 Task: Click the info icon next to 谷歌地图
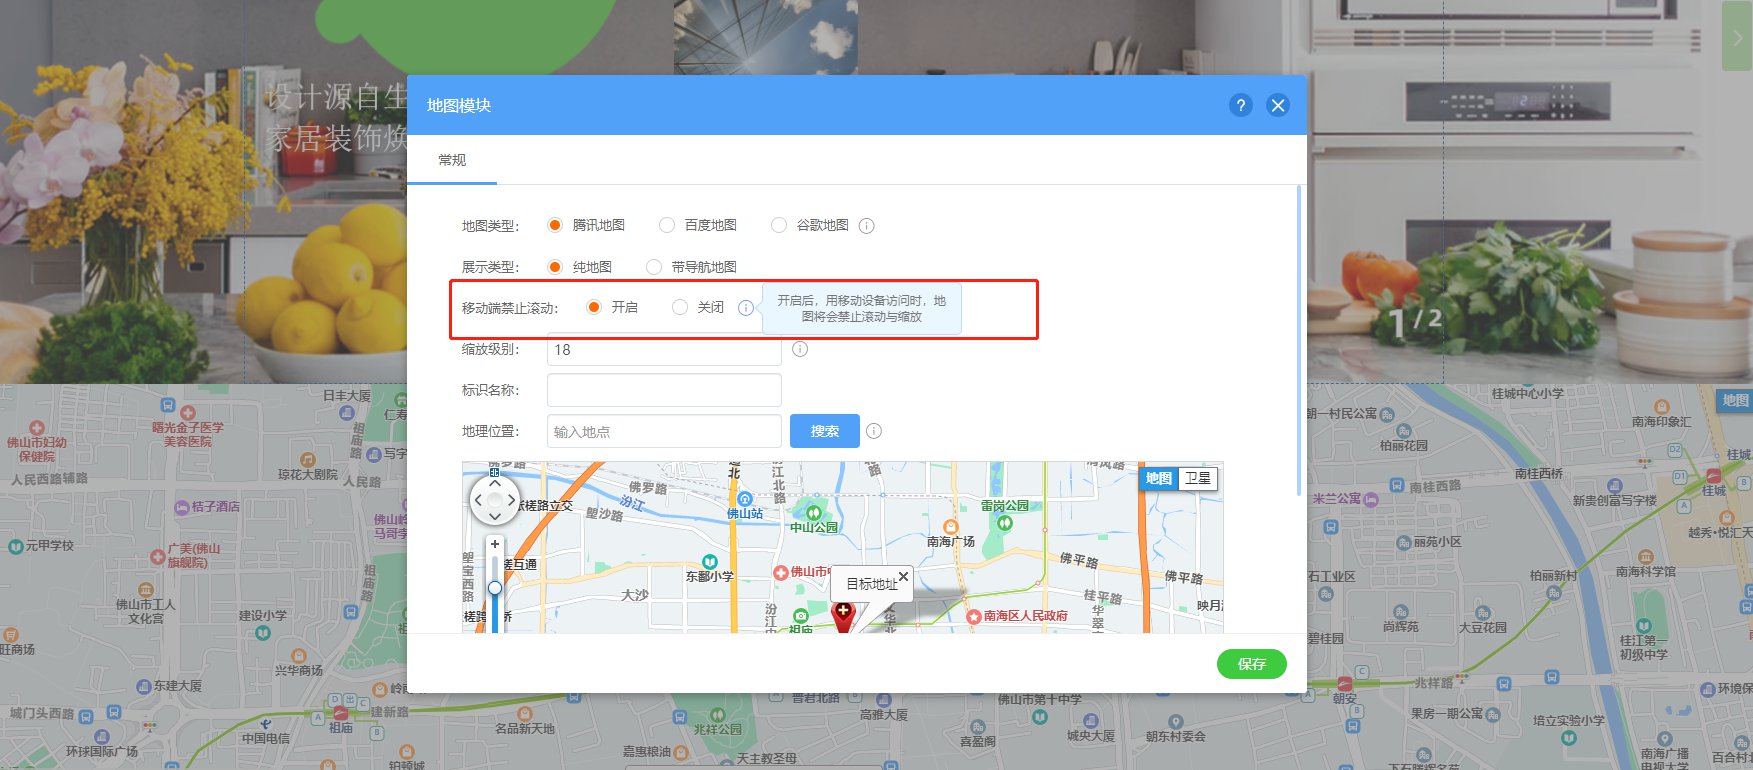(867, 226)
